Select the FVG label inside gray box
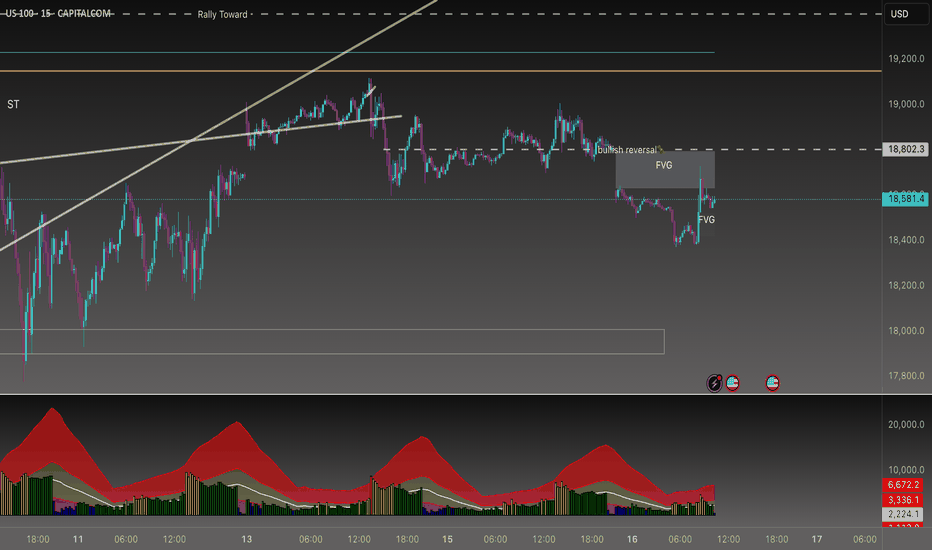 tap(664, 165)
